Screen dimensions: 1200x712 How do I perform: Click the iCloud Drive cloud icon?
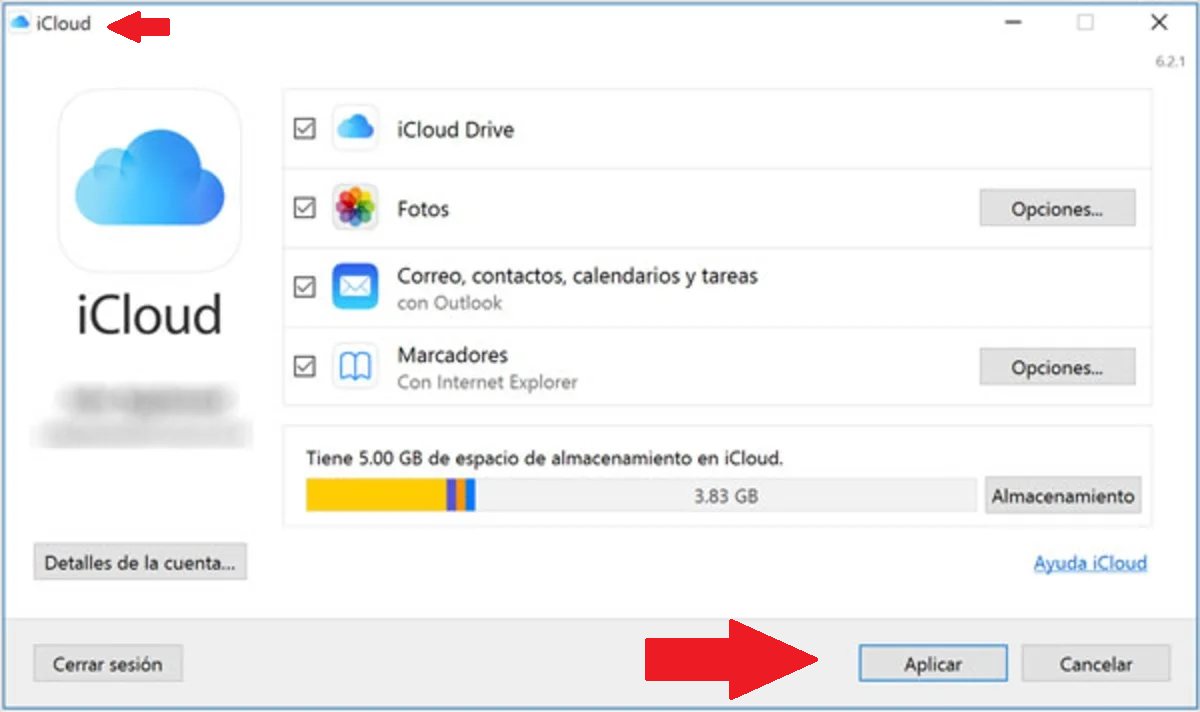[355, 128]
